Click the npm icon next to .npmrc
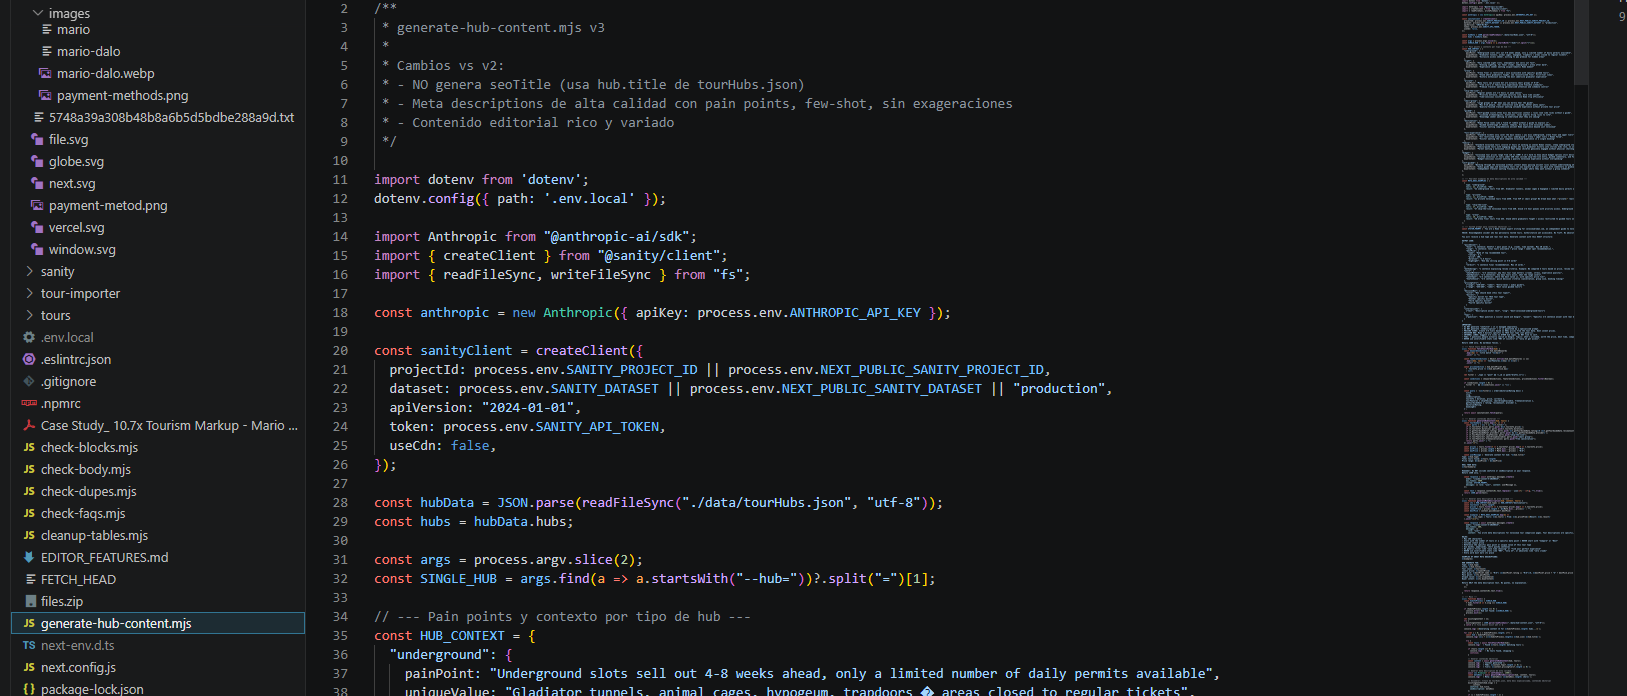Image resolution: width=1627 pixels, height=696 pixels. pyautogui.click(x=29, y=404)
